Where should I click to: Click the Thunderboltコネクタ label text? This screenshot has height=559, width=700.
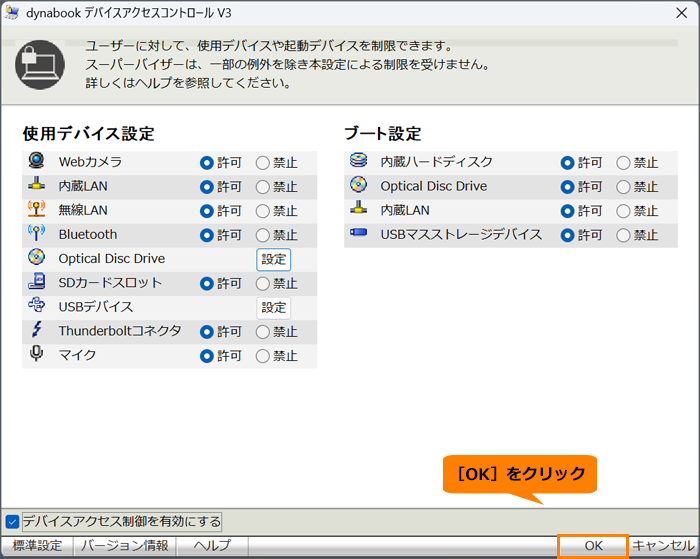[x=120, y=331]
